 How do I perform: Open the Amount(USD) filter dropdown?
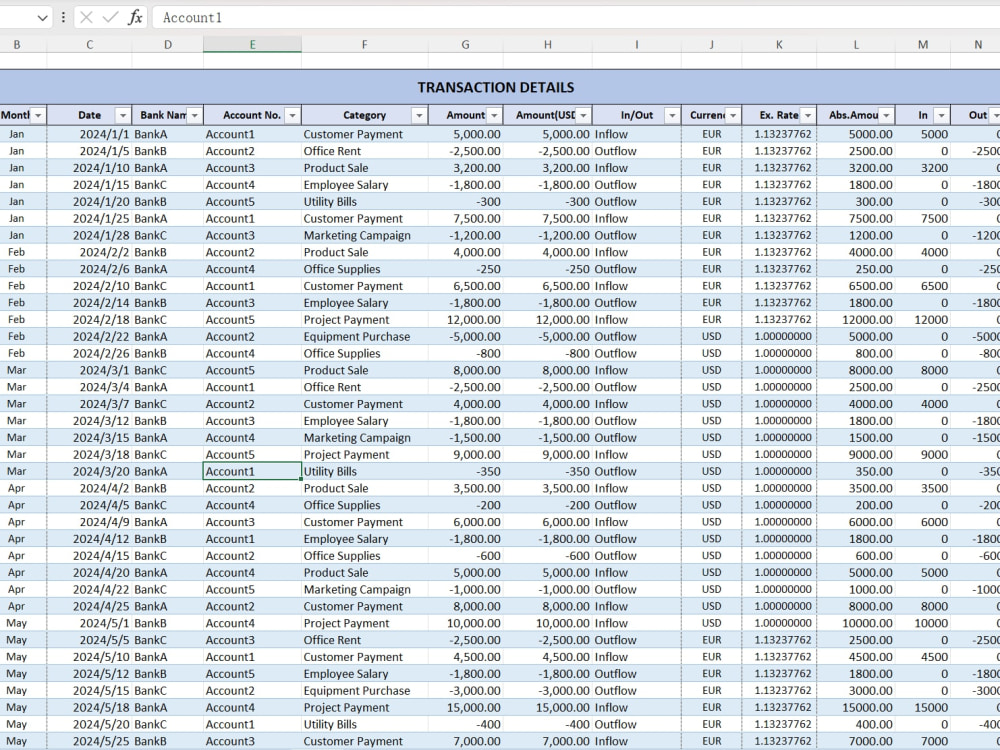click(583, 115)
